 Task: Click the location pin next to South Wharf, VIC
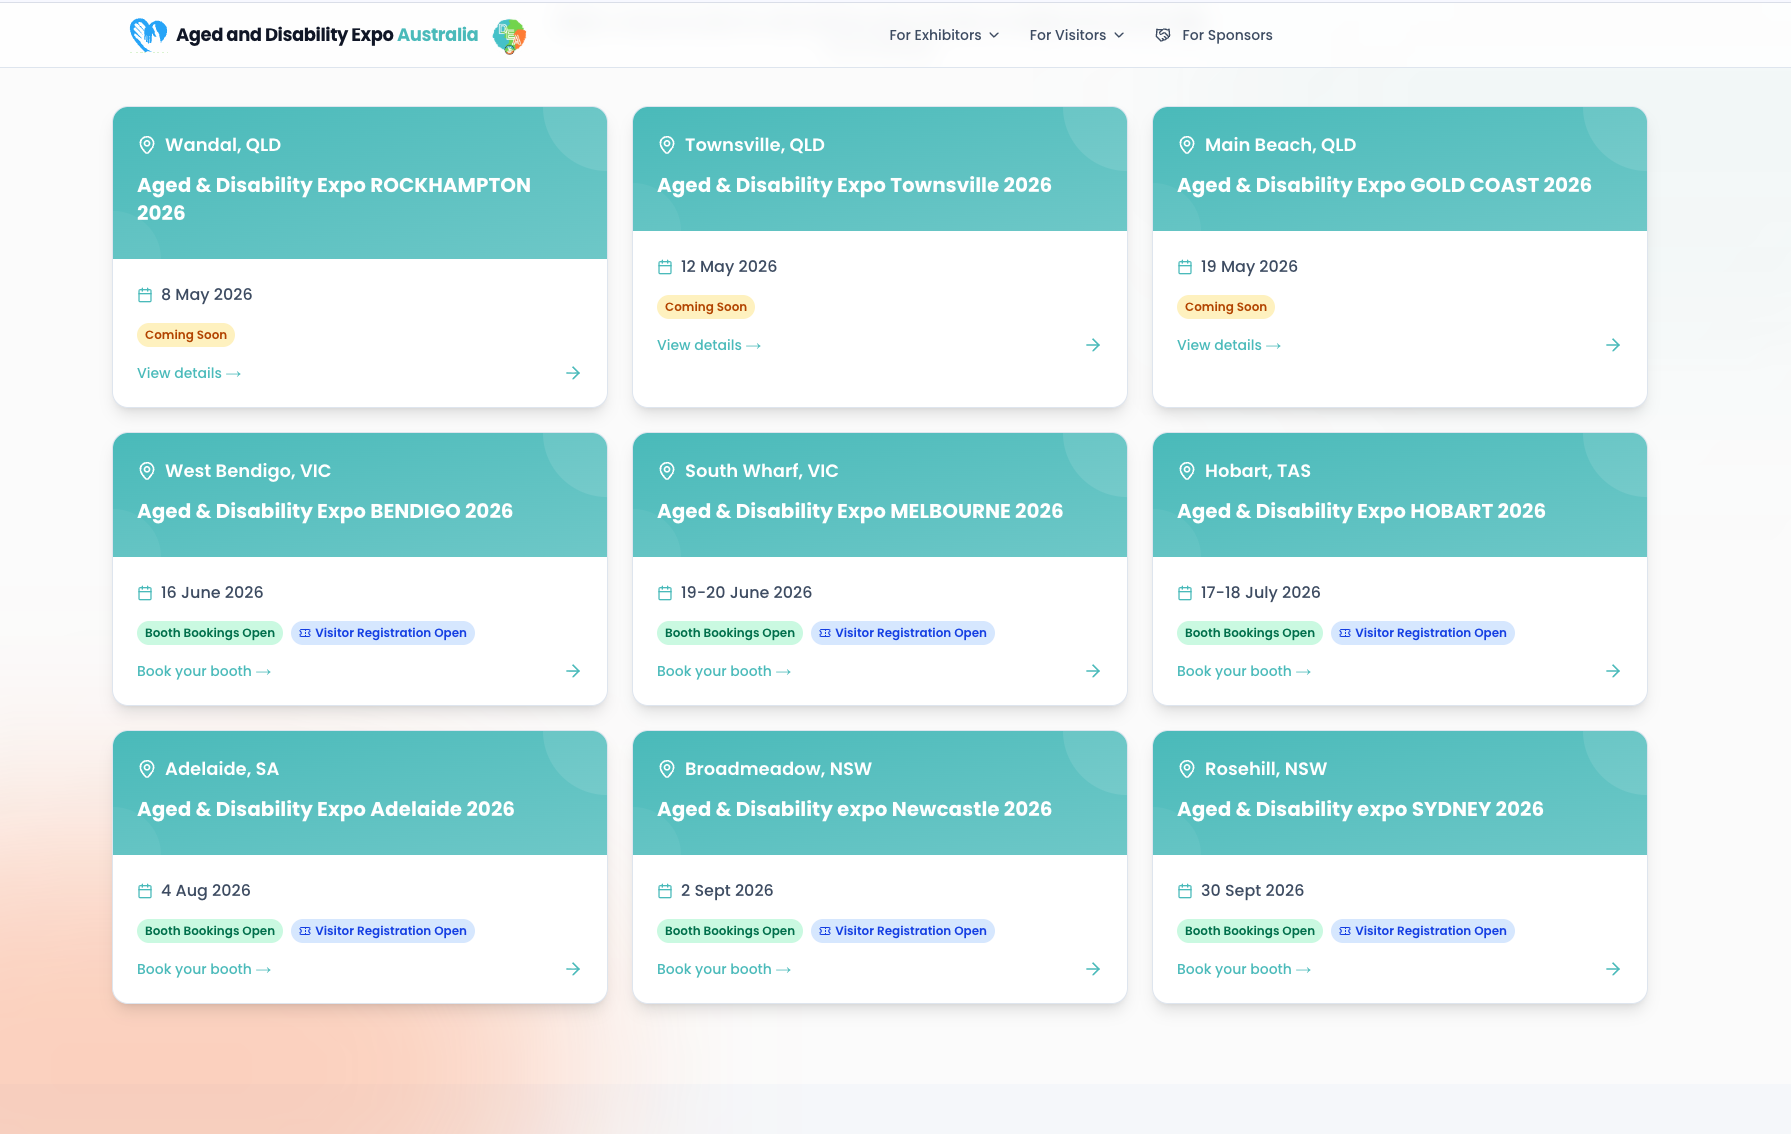click(667, 471)
